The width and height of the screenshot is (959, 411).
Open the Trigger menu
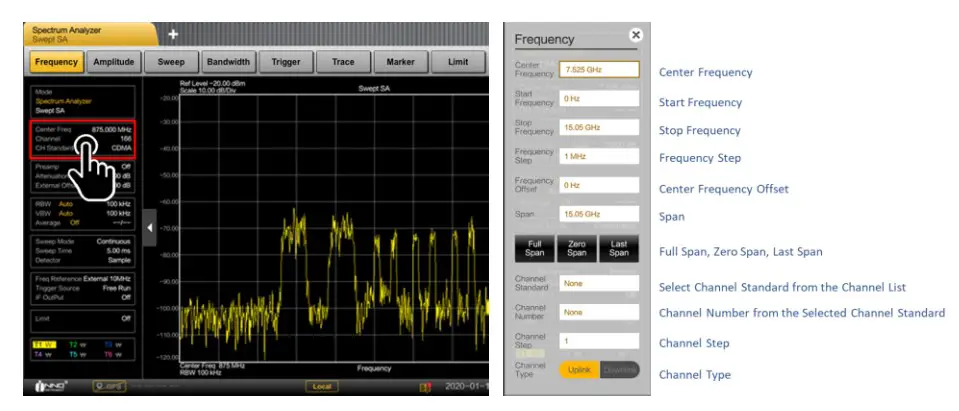tap(286, 62)
